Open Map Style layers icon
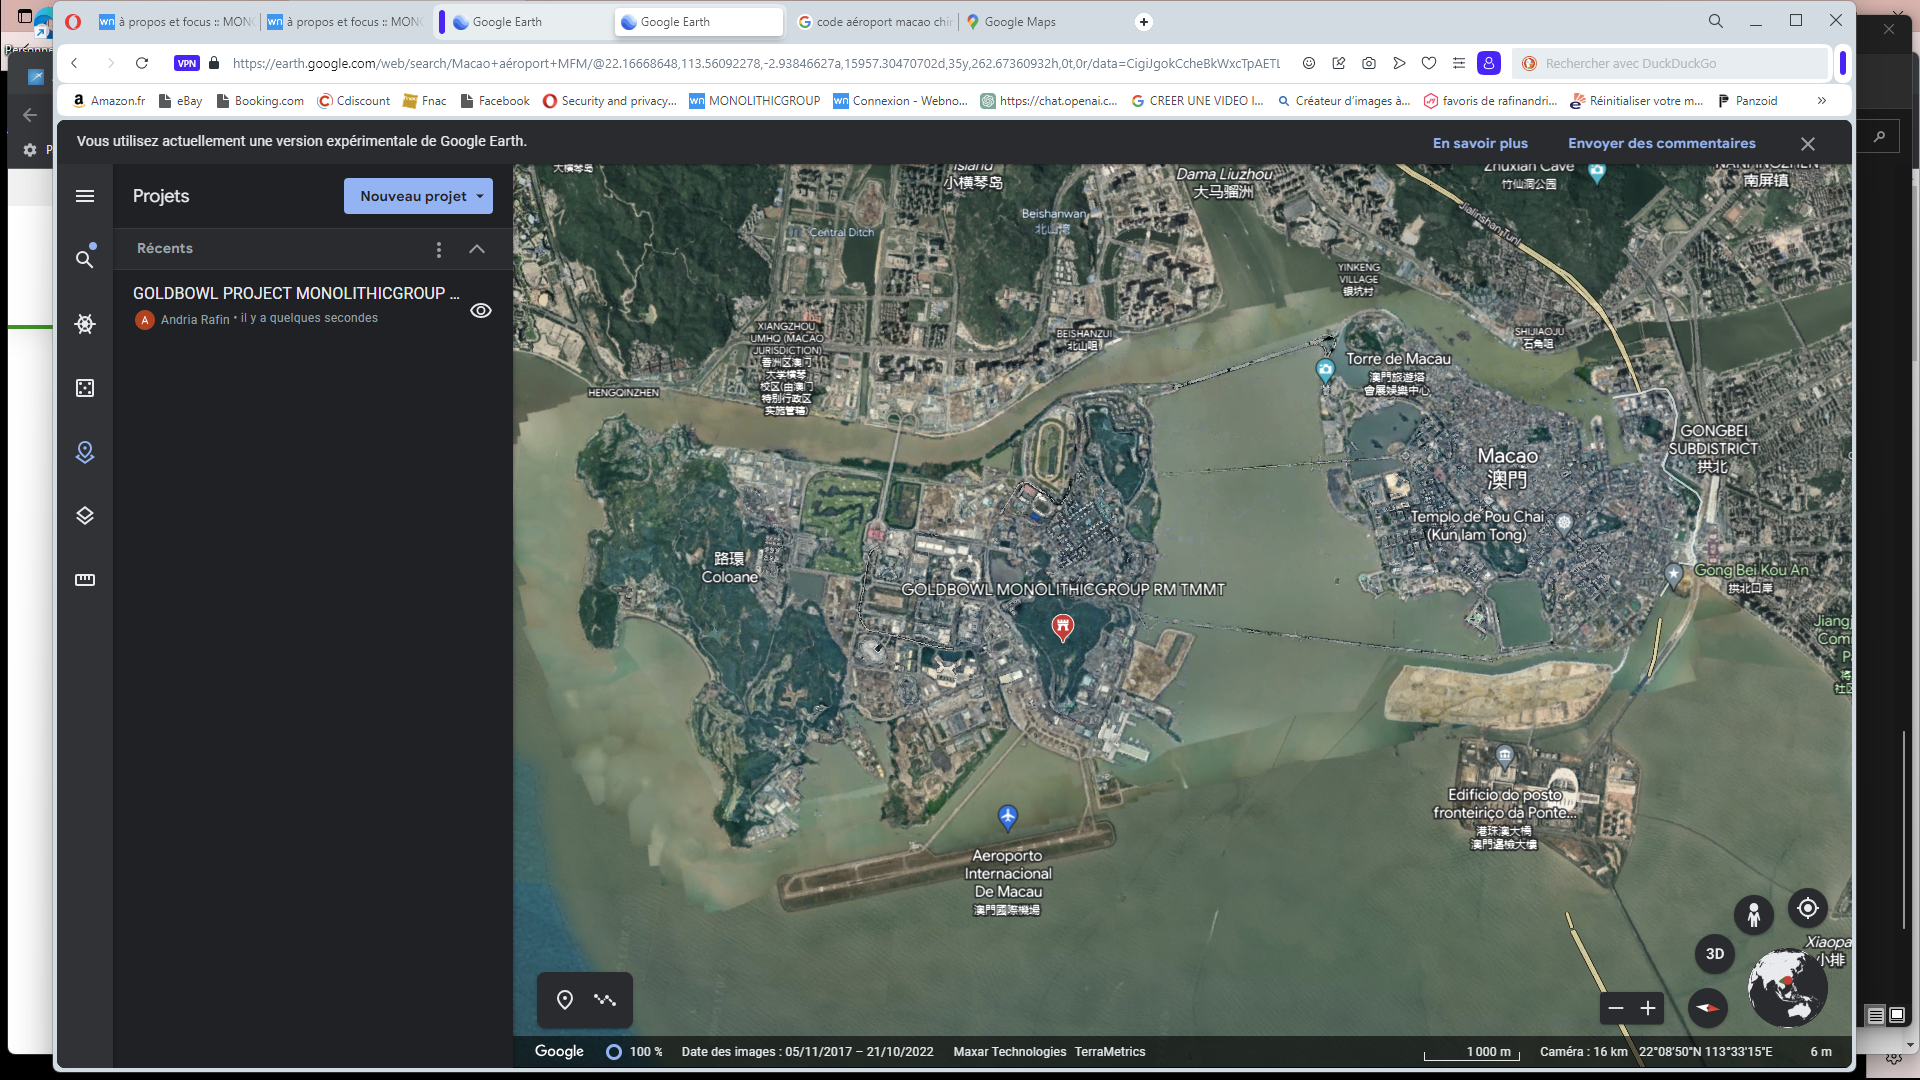Viewport: 1920px width, 1080px height. [x=85, y=516]
